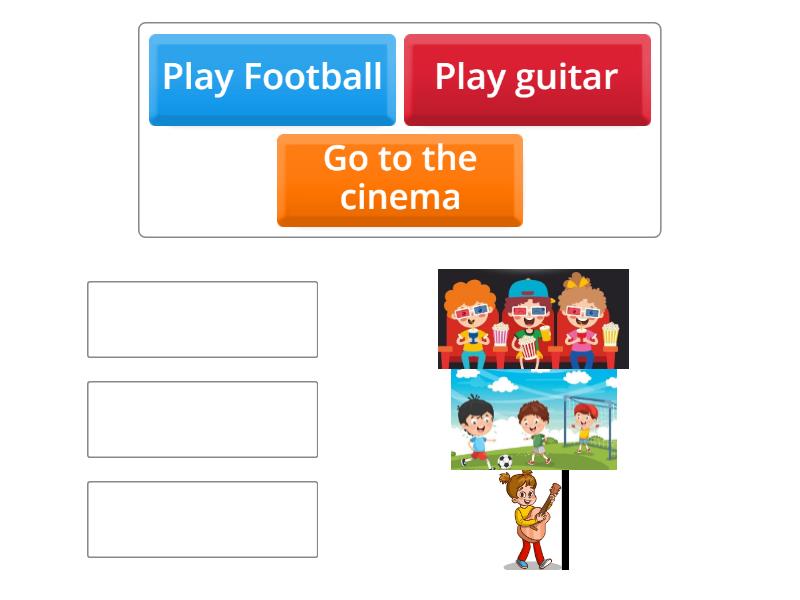This screenshot has width=800, height=600.
Task: Pick the orange "Go to the cinema" tile
Action: tap(399, 178)
